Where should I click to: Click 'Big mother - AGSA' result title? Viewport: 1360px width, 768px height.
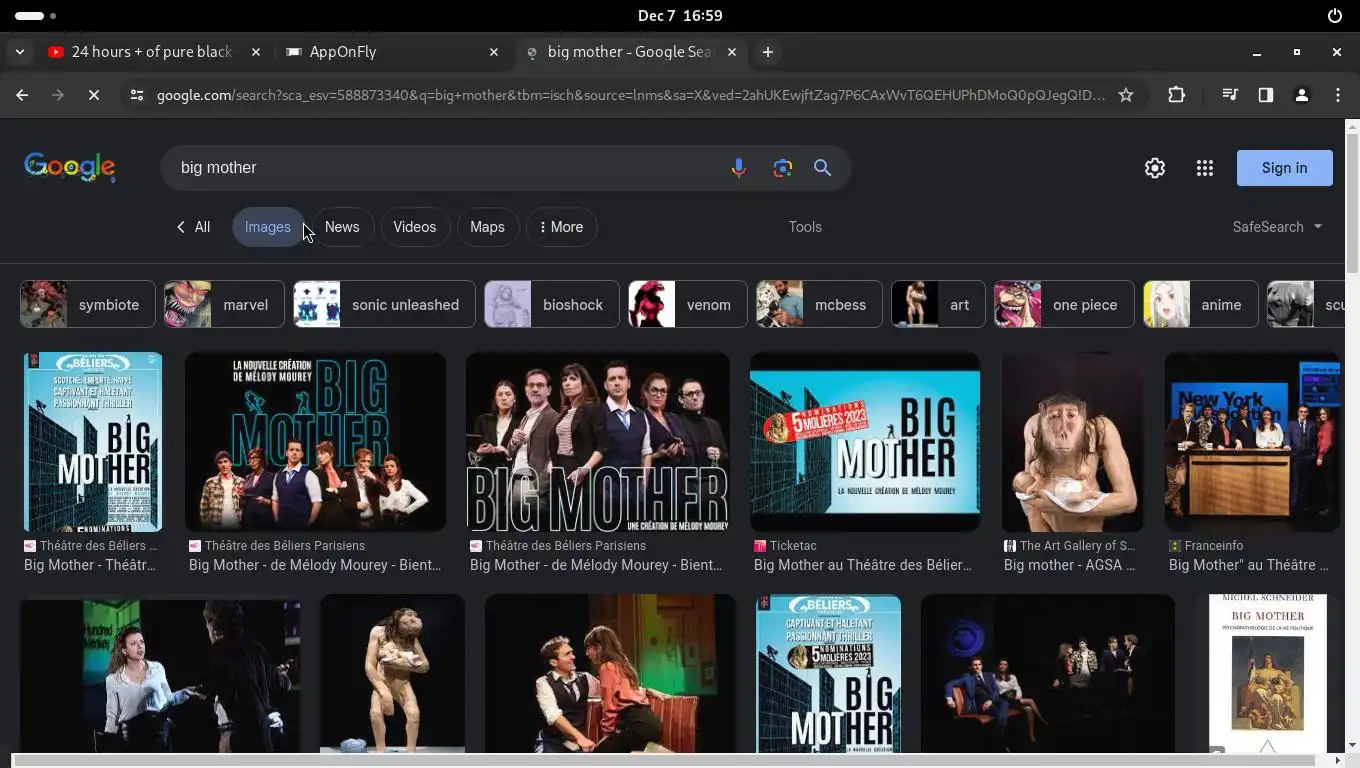1070,565
